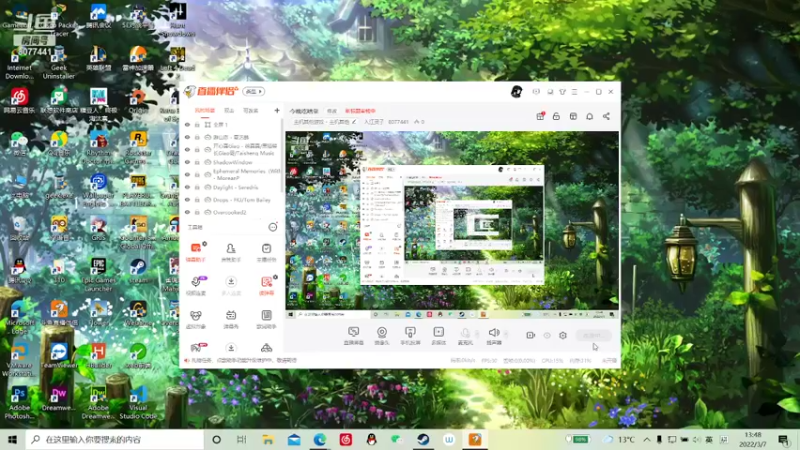Screen dimensions: 800x450
Task: Add a phone screen-cast source
Action: pos(410,336)
